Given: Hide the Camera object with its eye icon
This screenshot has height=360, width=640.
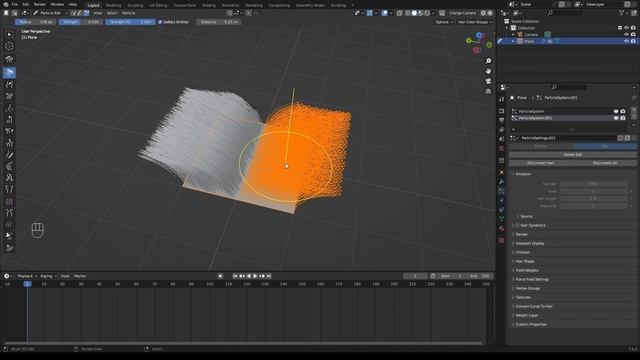Looking at the screenshot, I should [627, 35].
